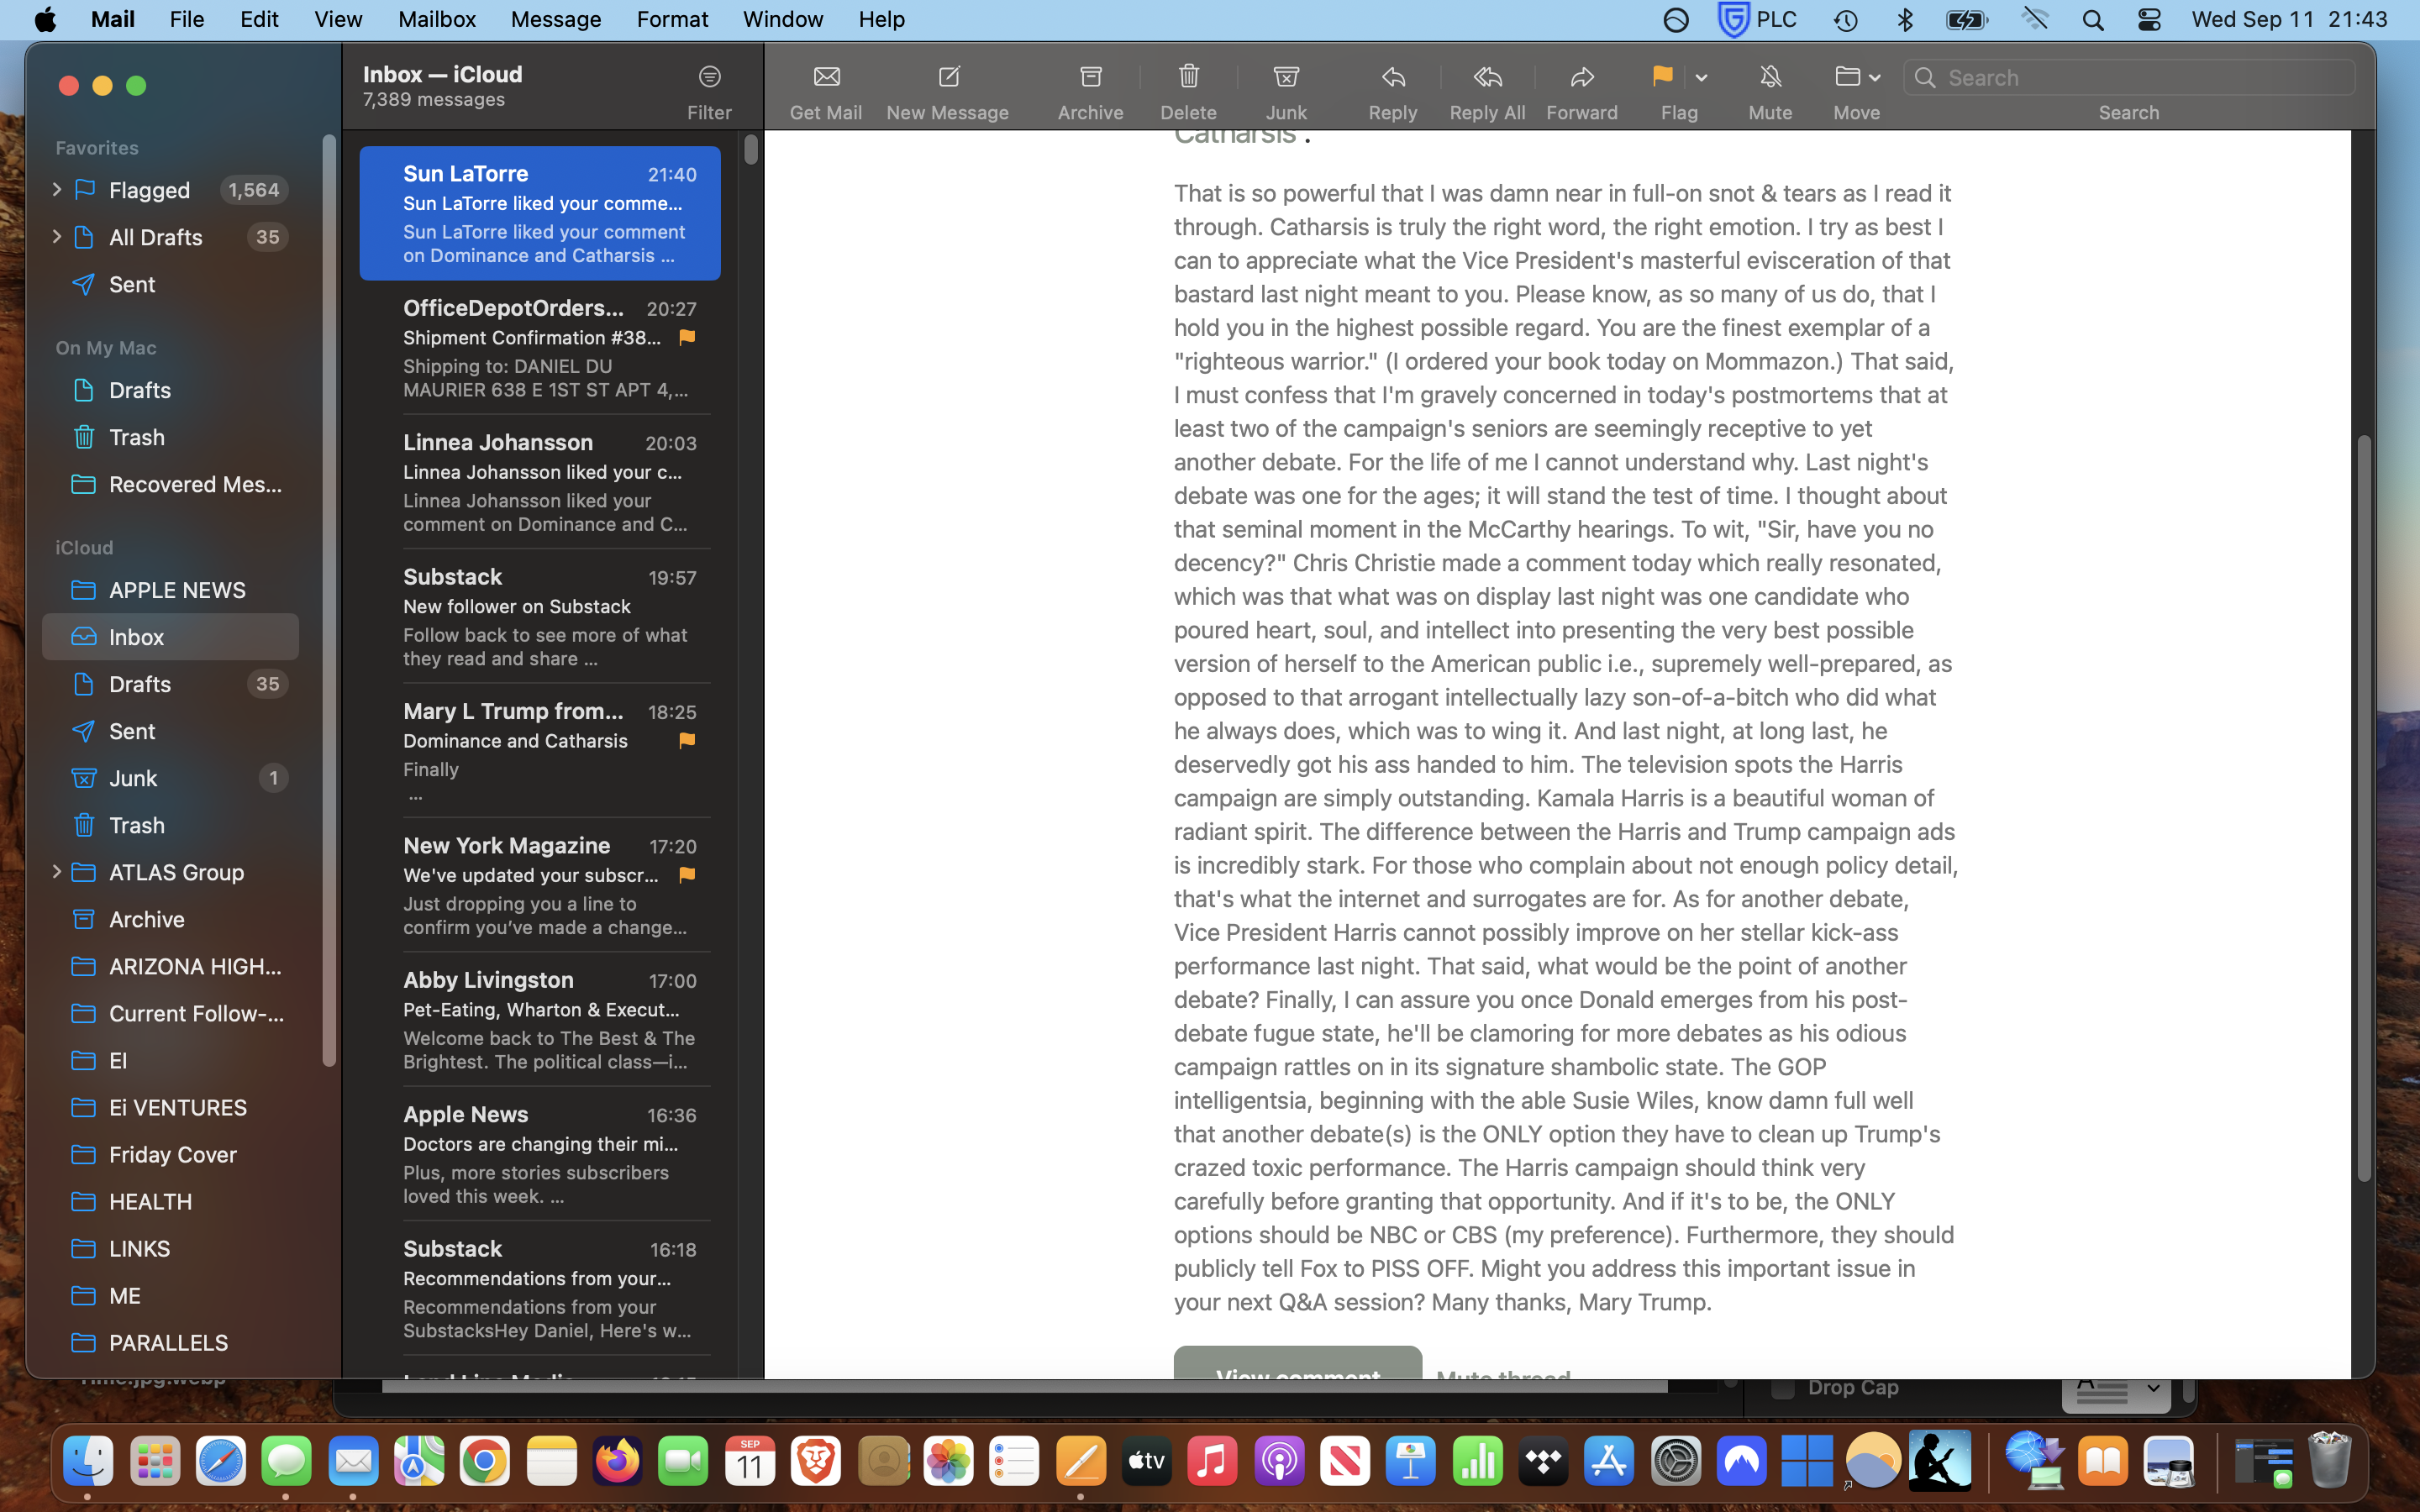This screenshot has height=1512, width=2420.
Task: Expand the ATLAS Group folder
Action: (x=56, y=872)
